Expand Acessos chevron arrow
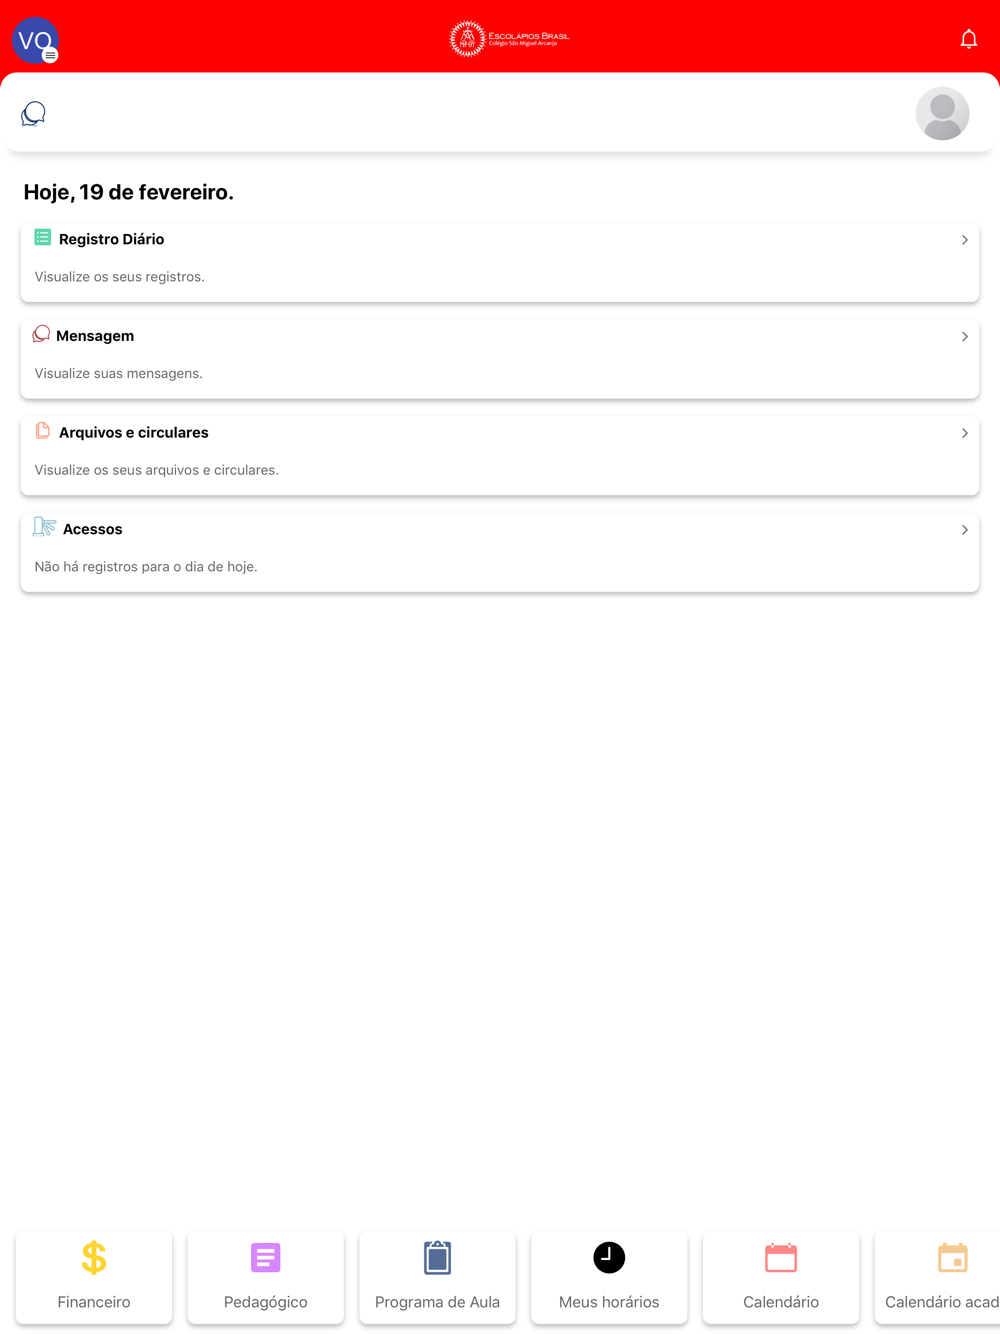This screenshot has width=1000, height=1334. click(x=964, y=530)
